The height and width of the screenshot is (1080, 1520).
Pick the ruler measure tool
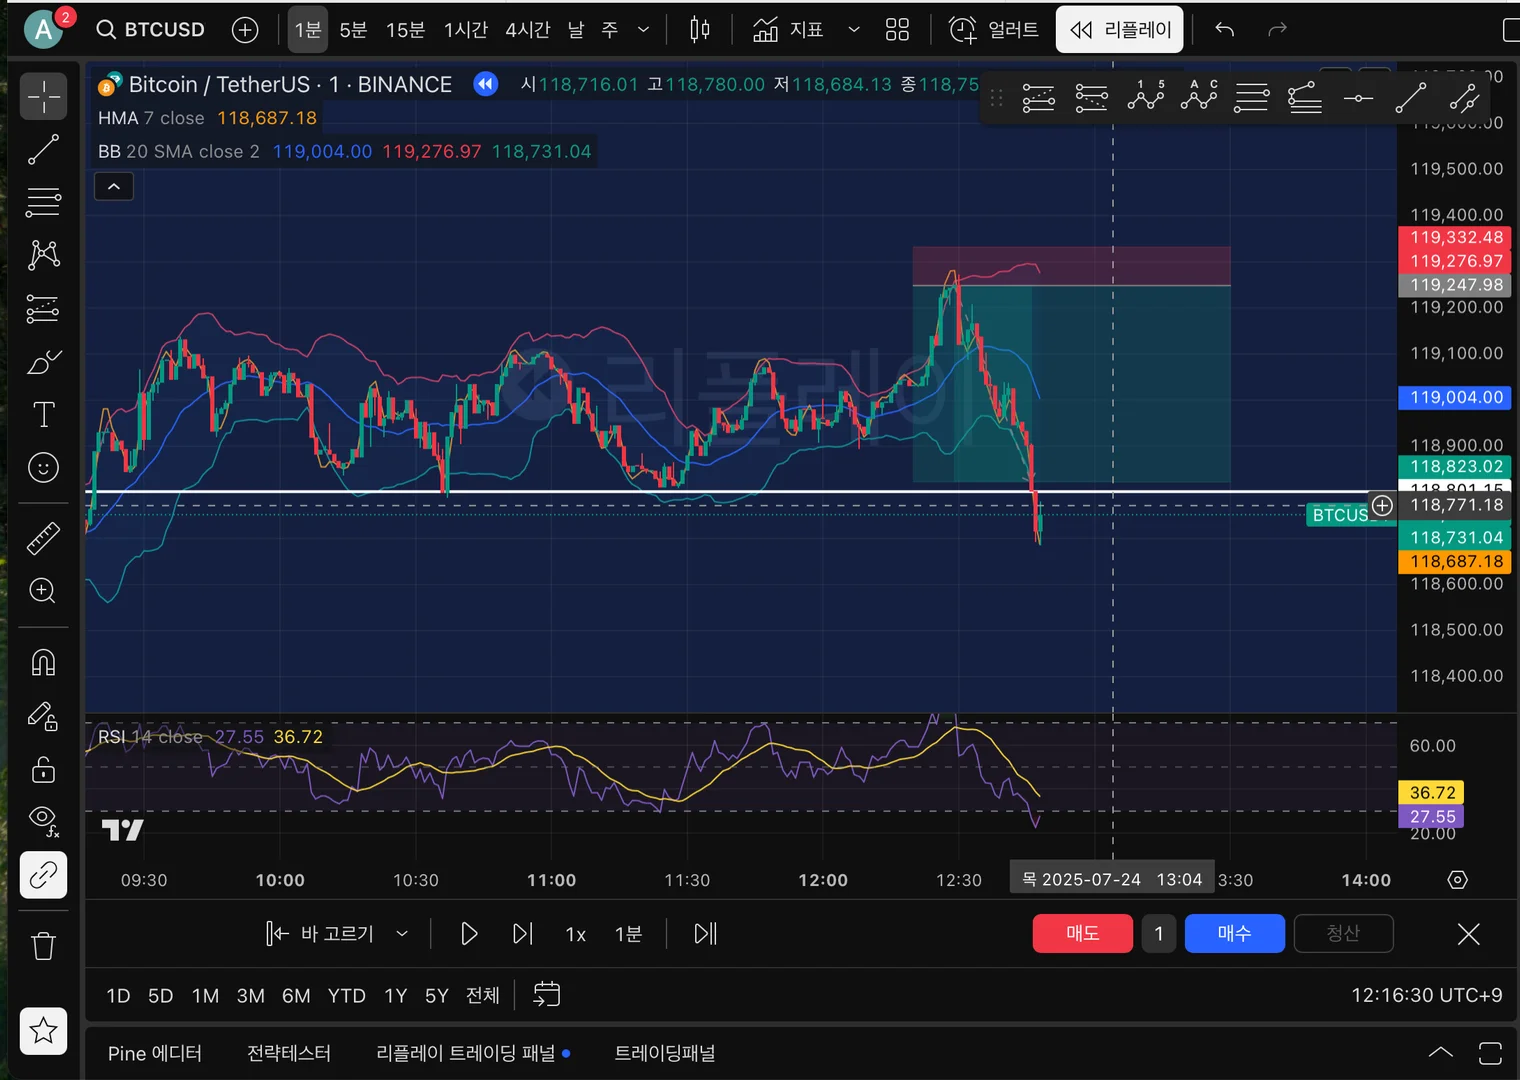[x=43, y=539]
